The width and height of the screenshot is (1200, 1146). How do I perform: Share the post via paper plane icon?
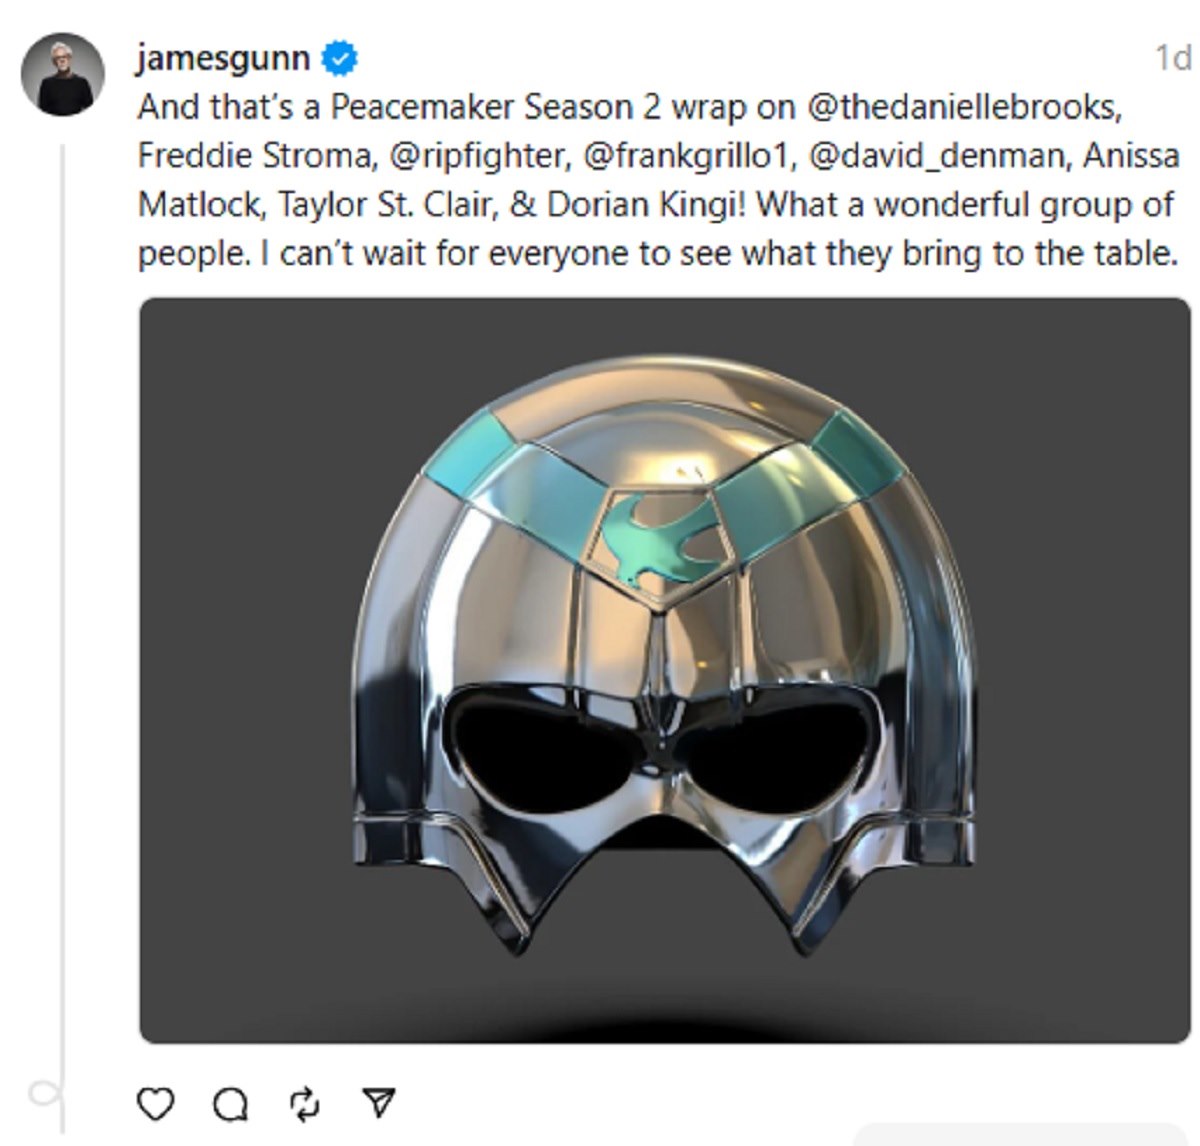379,1102
